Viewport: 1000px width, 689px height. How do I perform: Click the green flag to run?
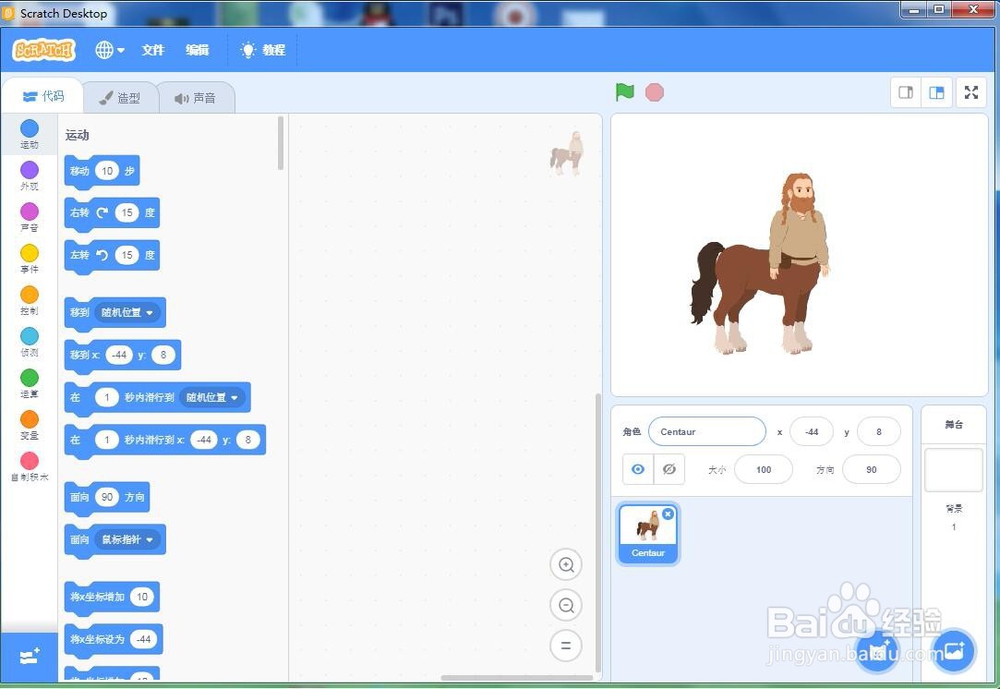pos(625,93)
